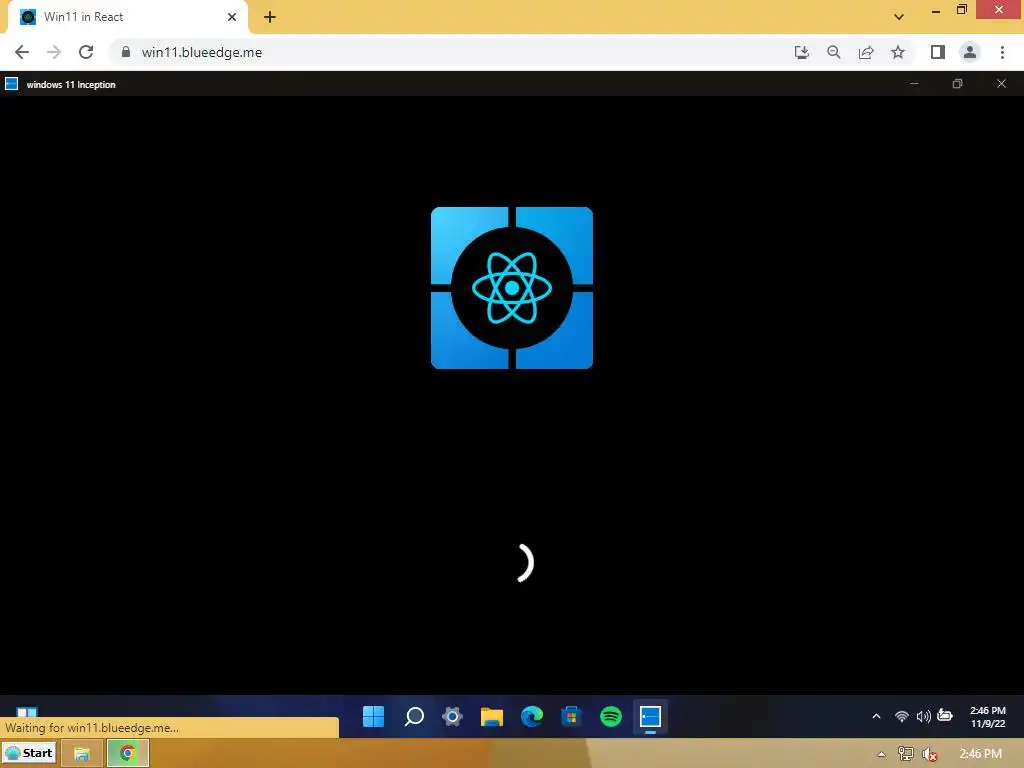Open Chrome tab search dropdown
Viewport: 1024px width, 768px height.
[x=899, y=17]
